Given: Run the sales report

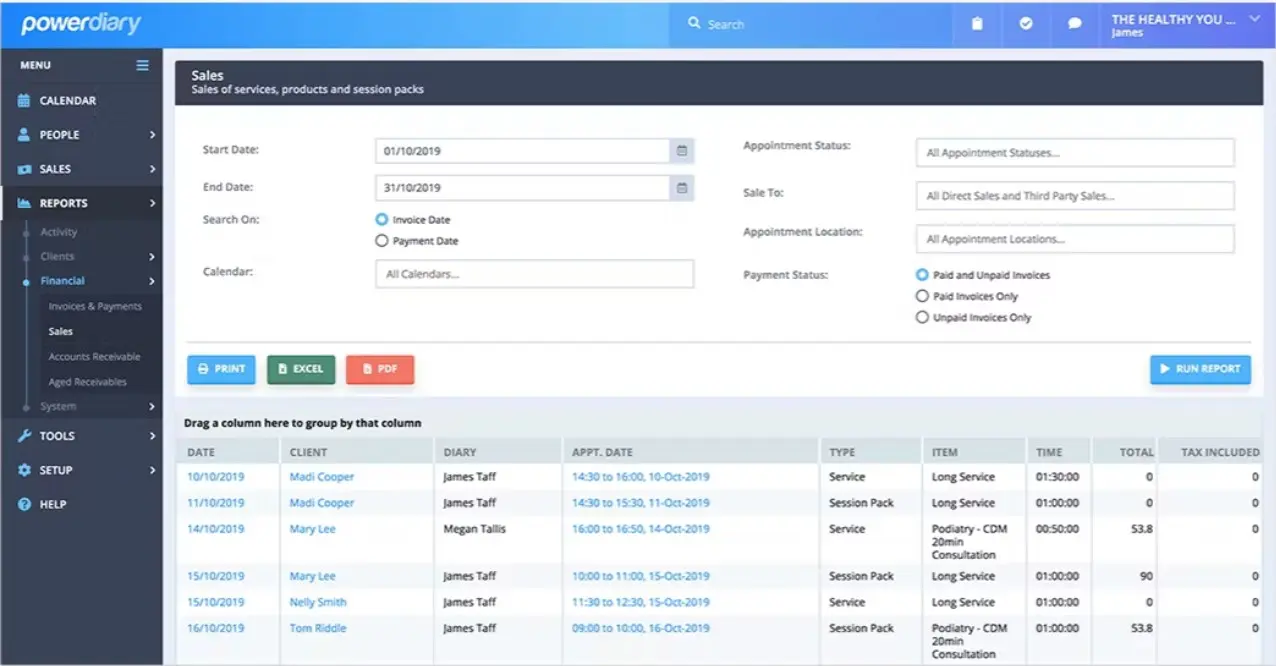Looking at the screenshot, I should 1200,369.
